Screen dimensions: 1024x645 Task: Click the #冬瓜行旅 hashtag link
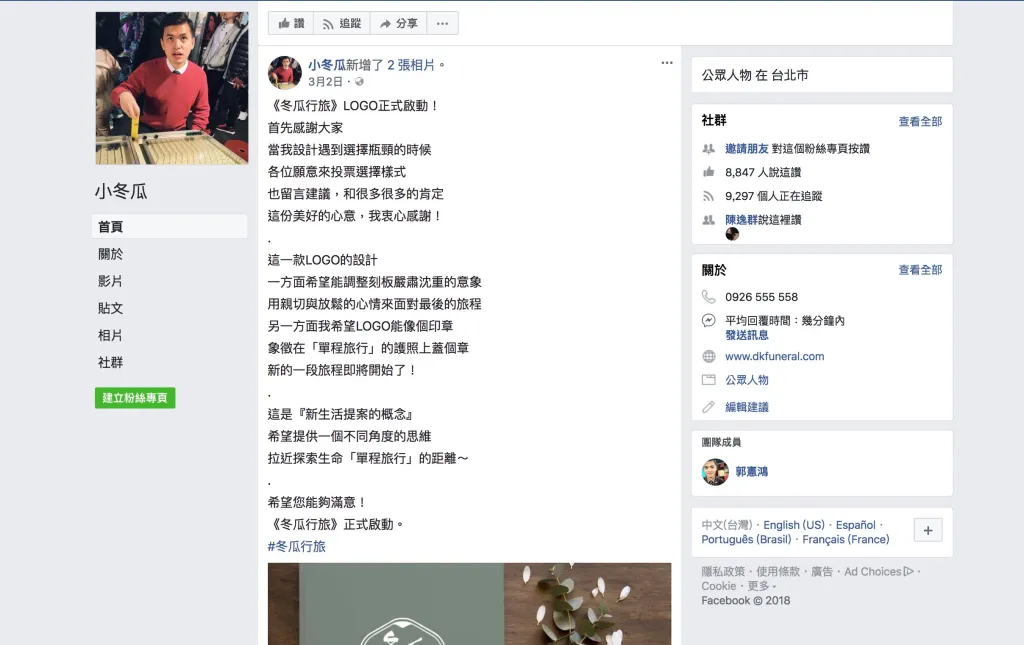(296, 546)
